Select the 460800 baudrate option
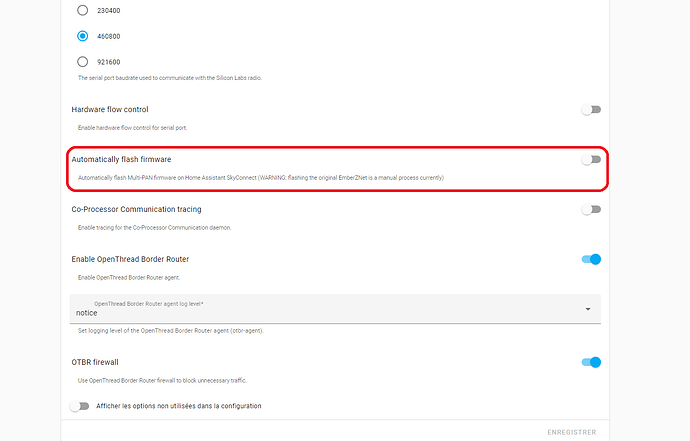Screen dimensions: 690x441 pyautogui.click(x=83, y=36)
